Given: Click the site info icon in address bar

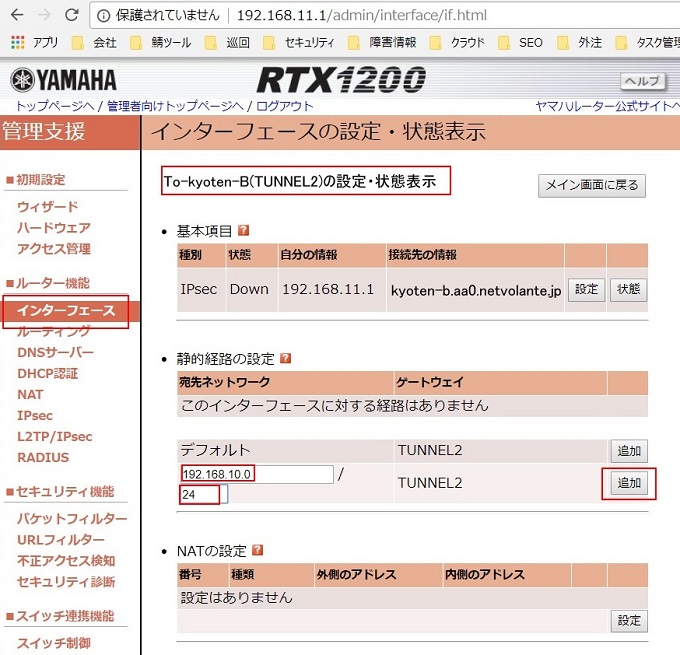Looking at the screenshot, I should tap(103, 16).
